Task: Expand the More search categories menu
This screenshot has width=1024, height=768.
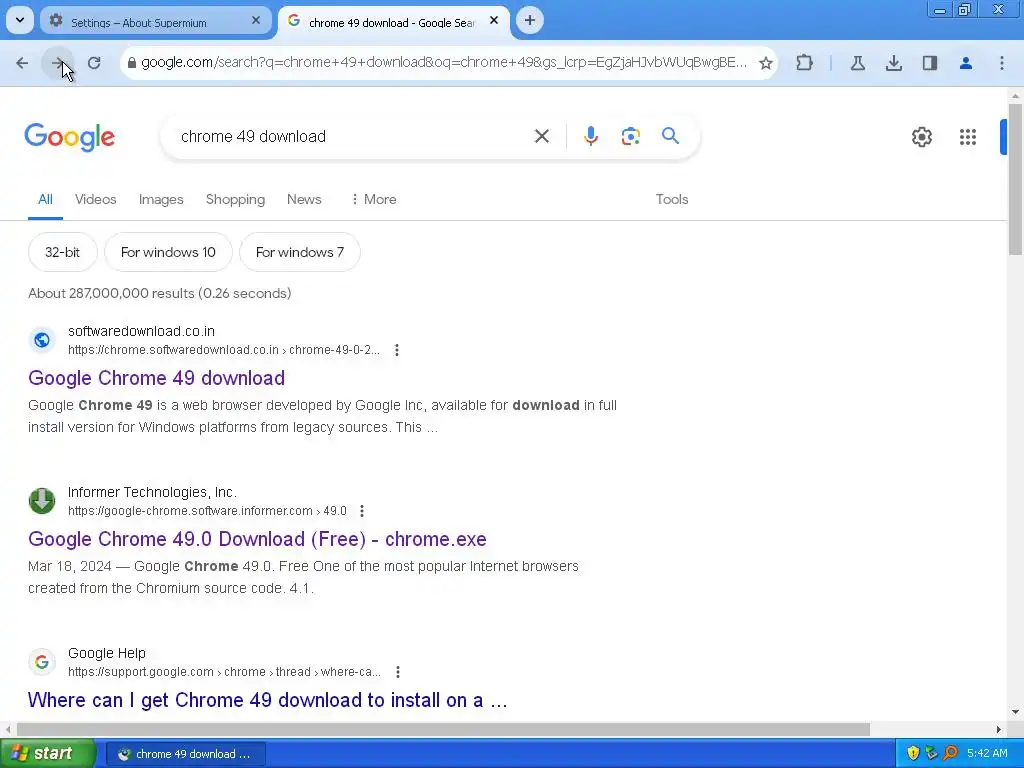Action: (x=373, y=199)
